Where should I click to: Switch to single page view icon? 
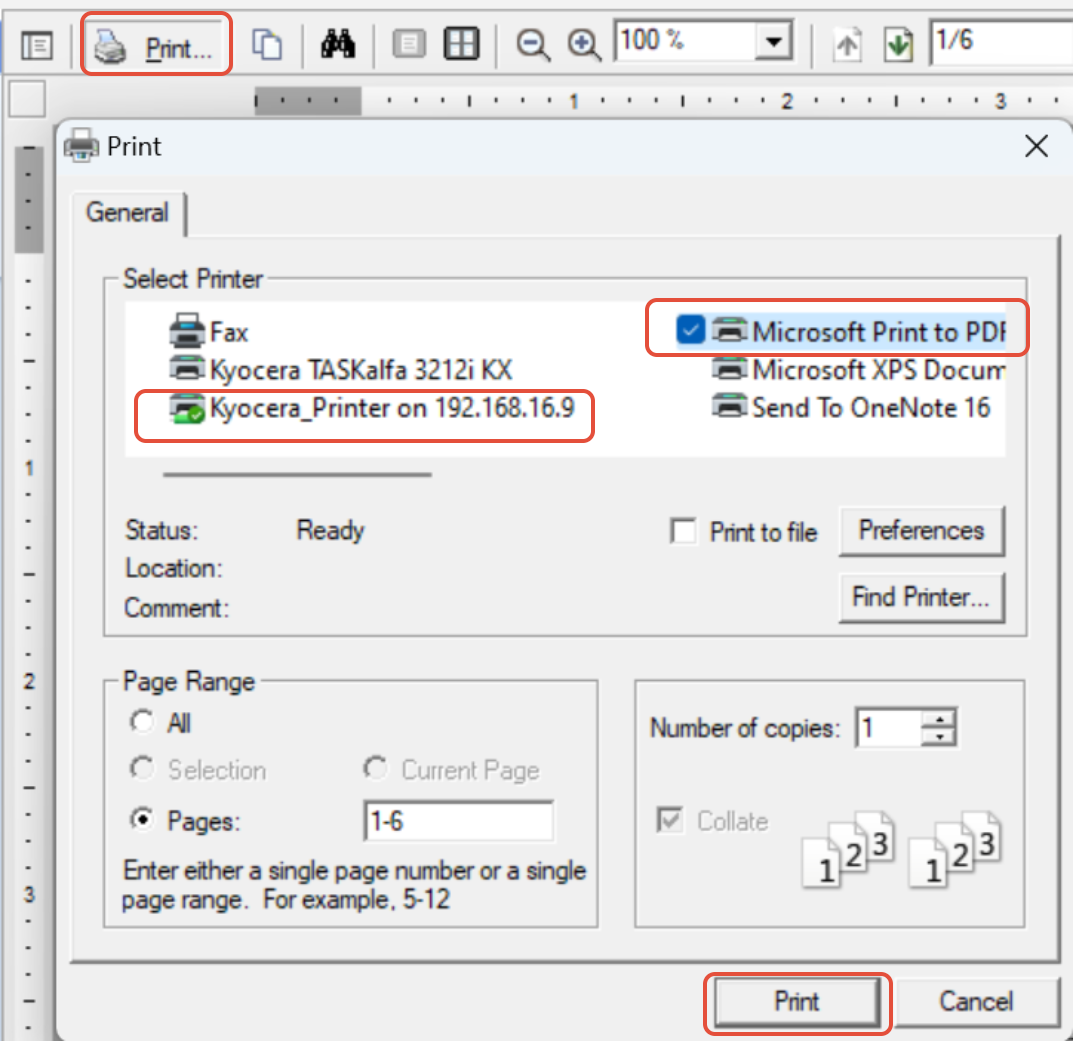[409, 44]
